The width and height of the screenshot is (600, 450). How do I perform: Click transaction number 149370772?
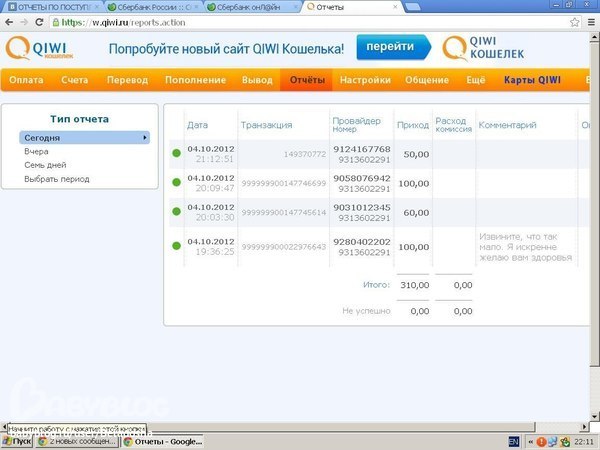point(305,154)
